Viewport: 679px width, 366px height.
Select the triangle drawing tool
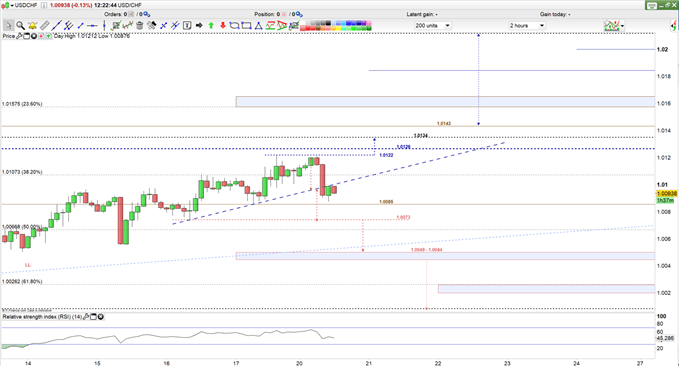259,25
